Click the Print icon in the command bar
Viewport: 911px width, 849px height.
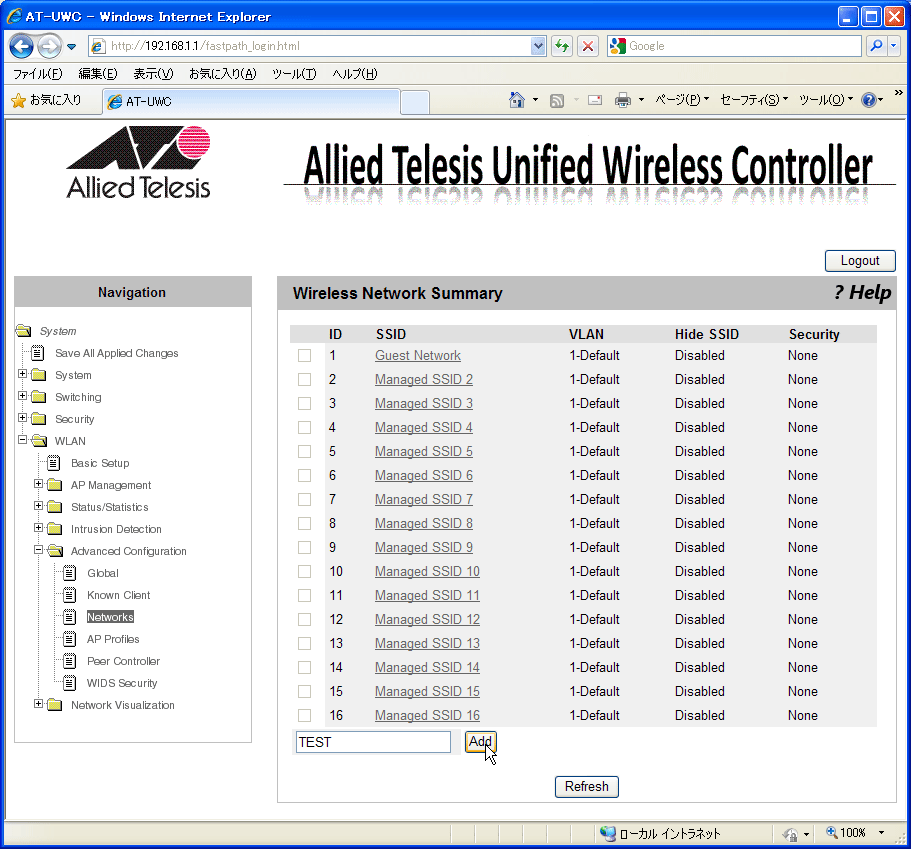tap(623, 101)
